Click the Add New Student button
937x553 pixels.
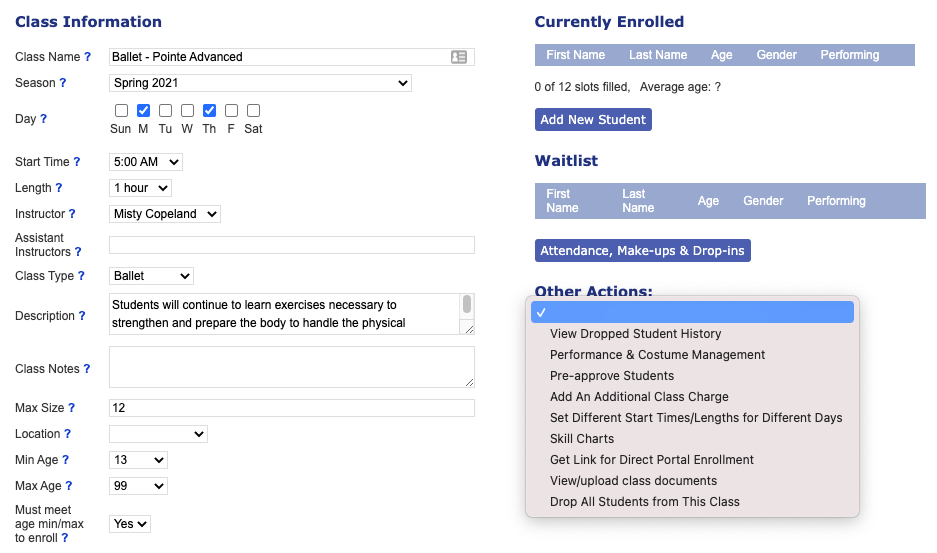(x=593, y=120)
